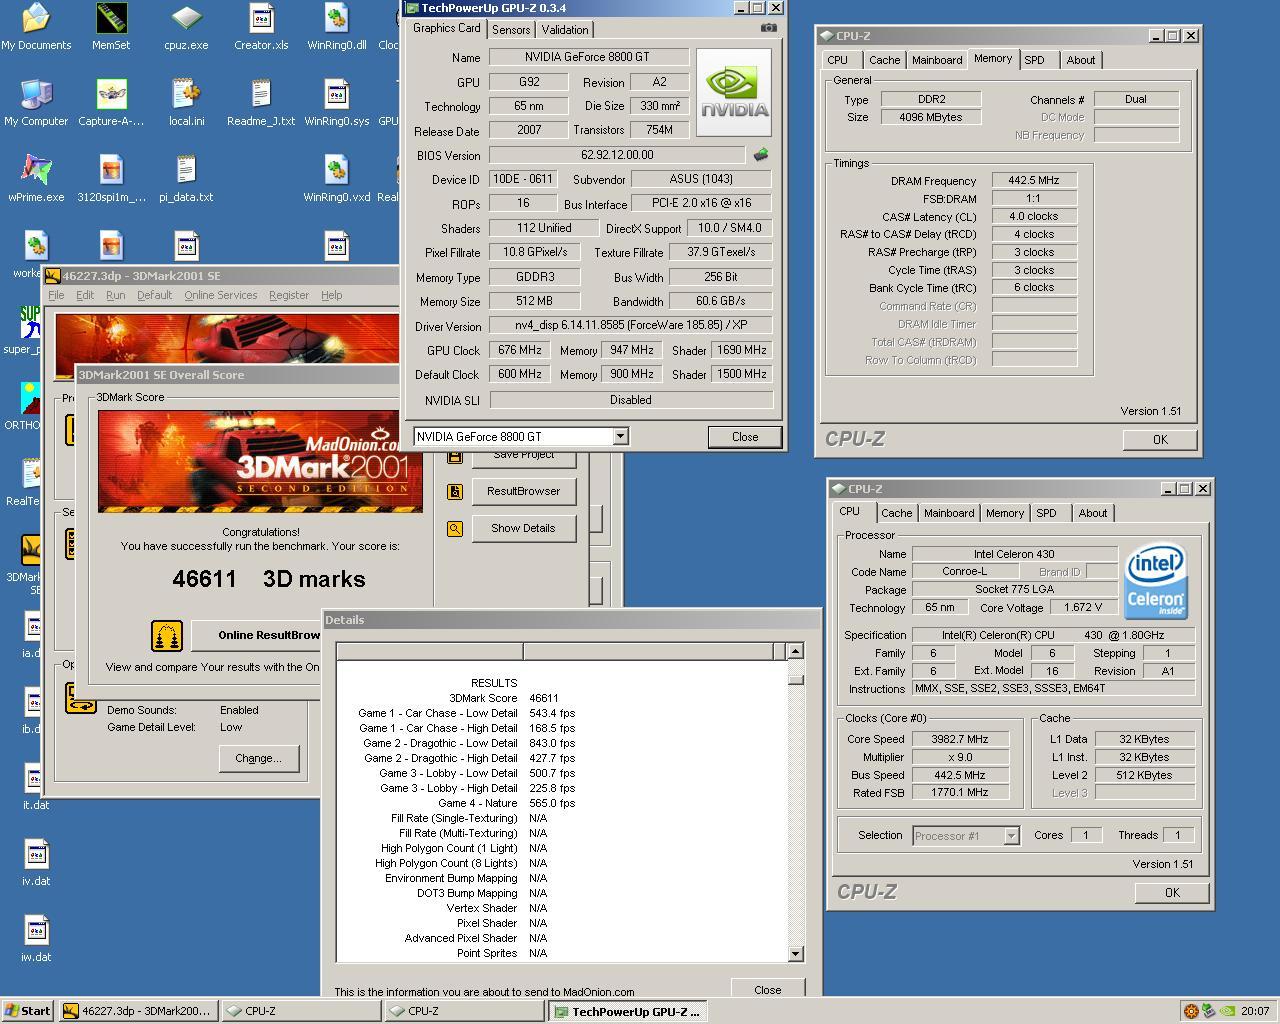Launch cpuz.exe desktop icon
The image size is (1280, 1024).
[x=186, y=27]
